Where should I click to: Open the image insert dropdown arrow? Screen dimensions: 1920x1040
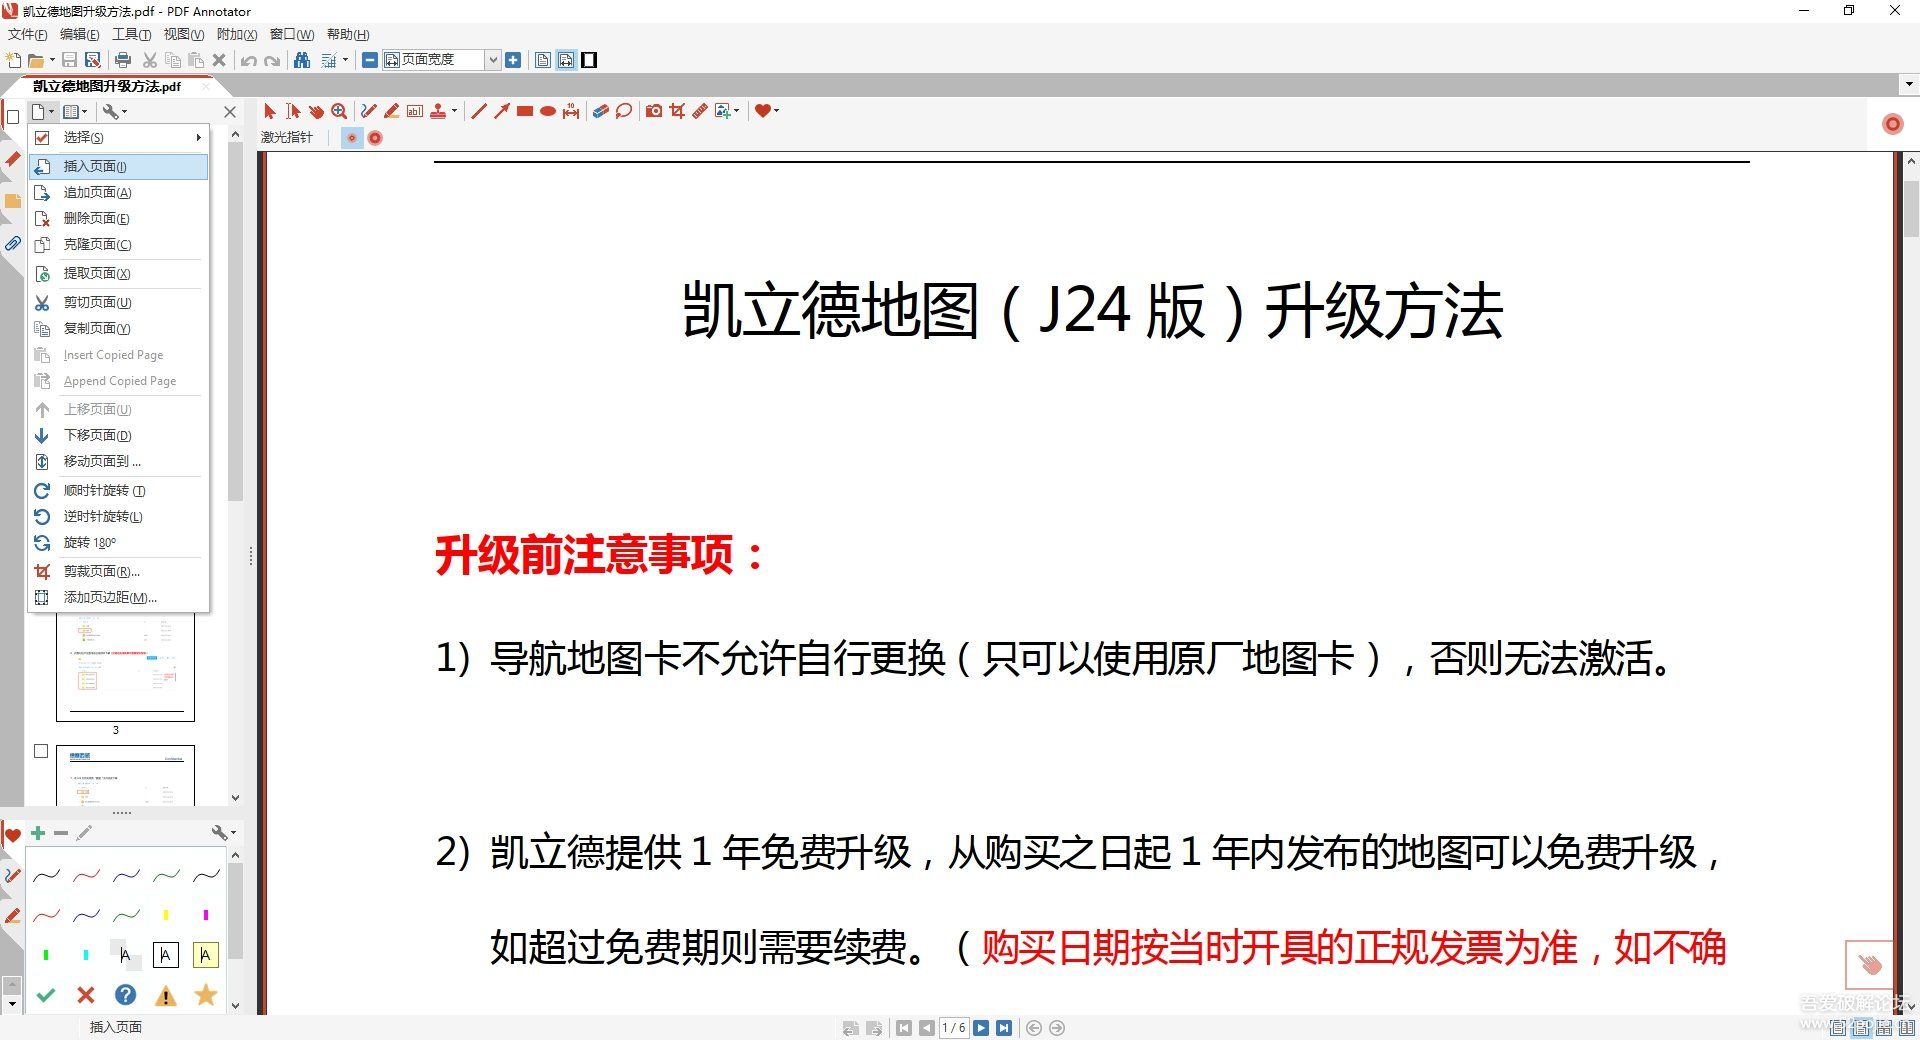click(737, 111)
